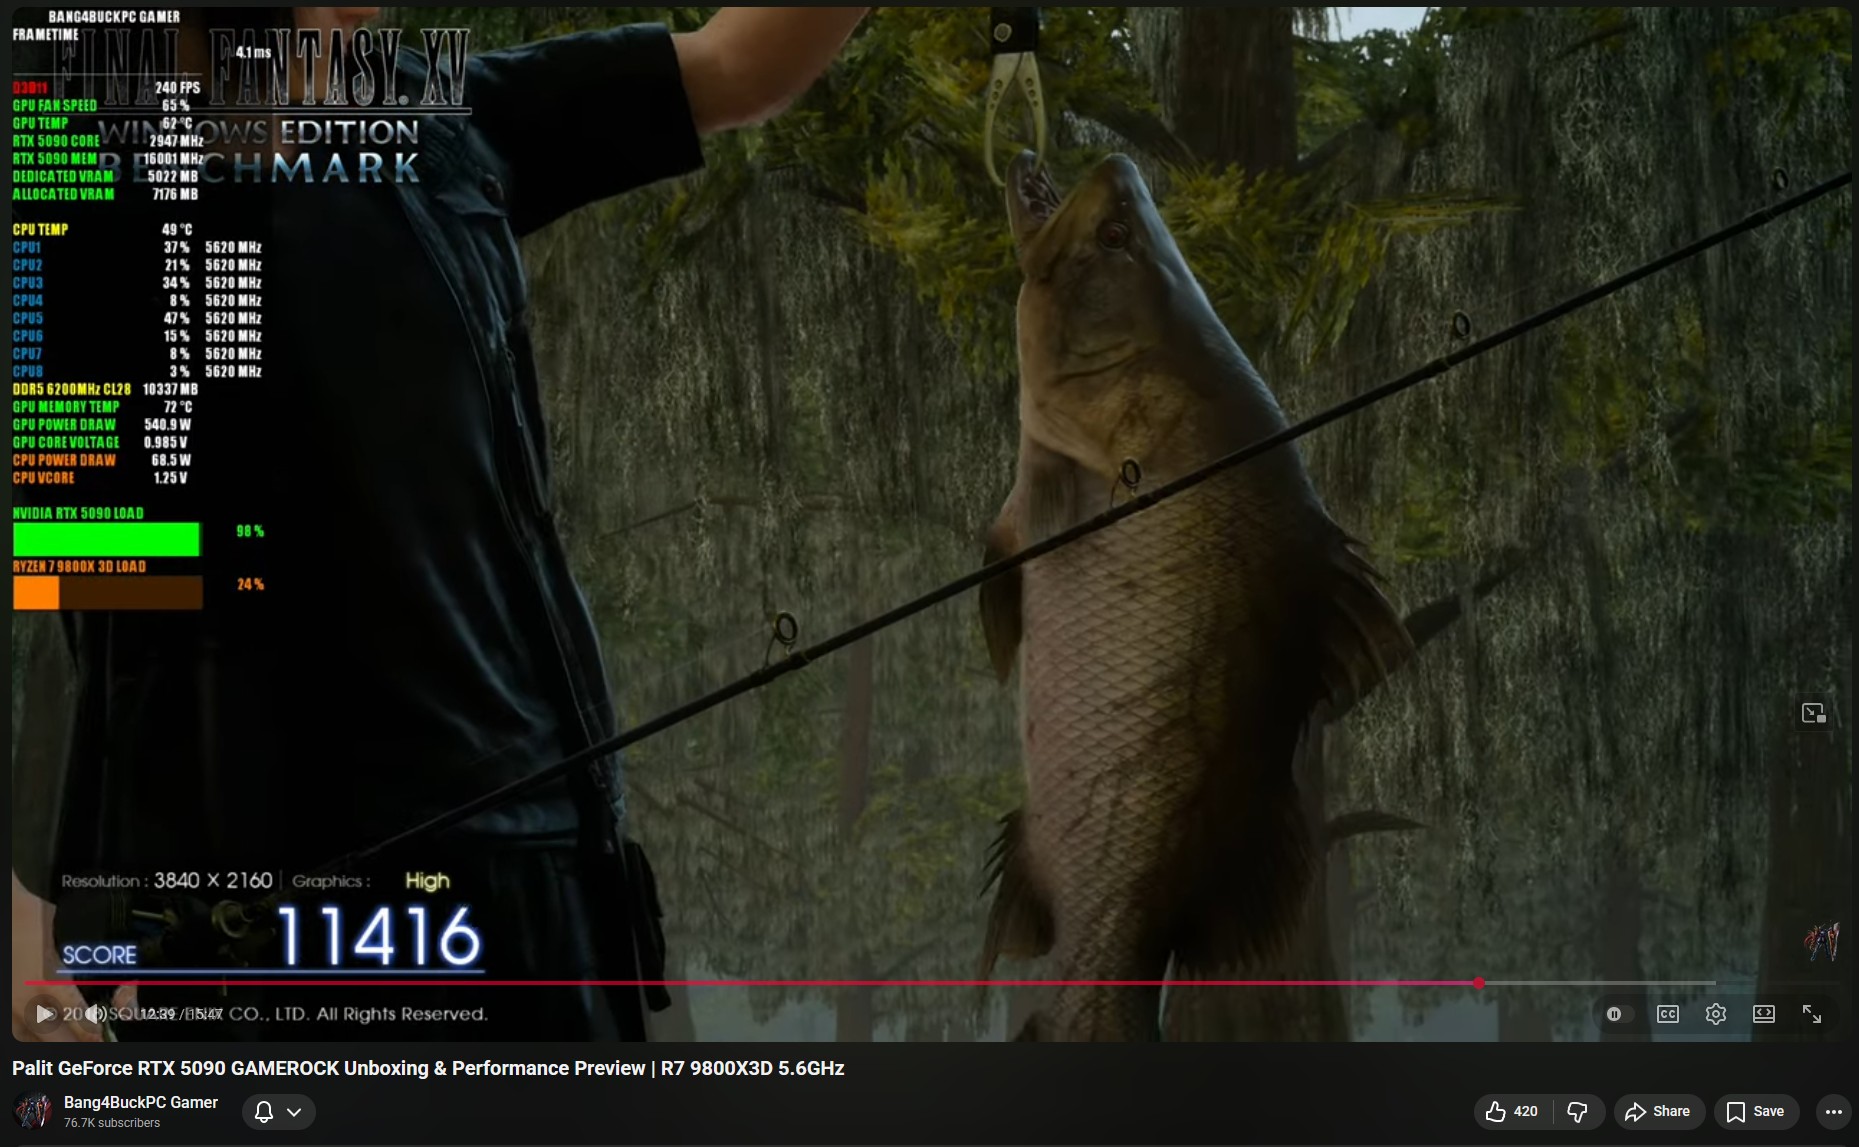Dislike this video

[x=1578, y=1112]
